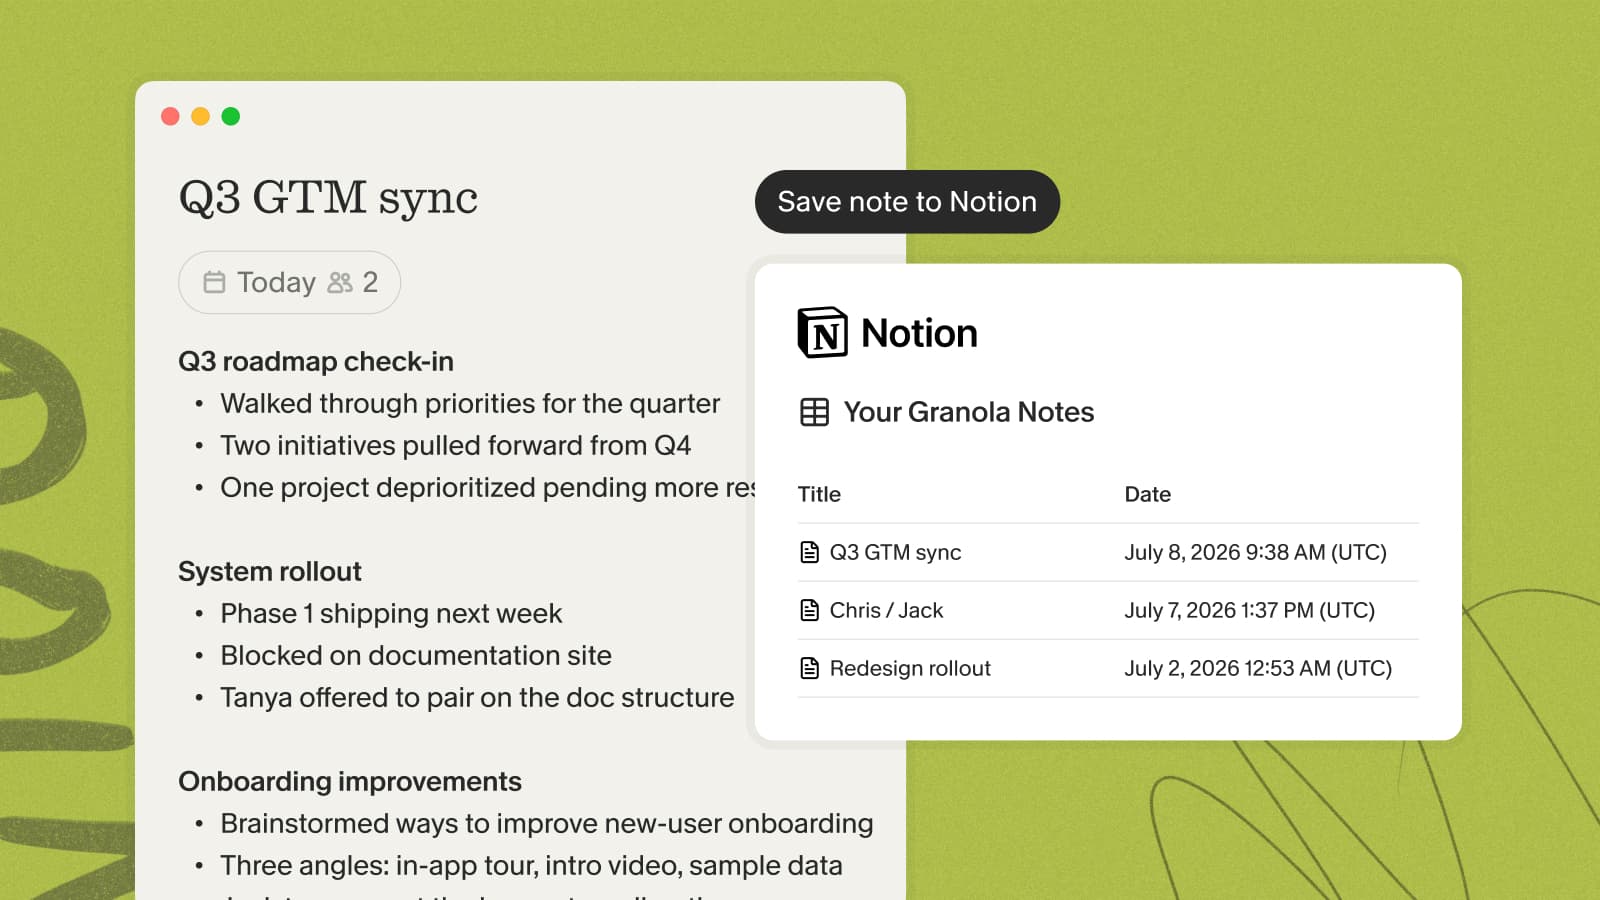Click bullet Three angles: in-app tour, intro video
The height and width of the screenshot is (900, 1600).
coord(531,865)
